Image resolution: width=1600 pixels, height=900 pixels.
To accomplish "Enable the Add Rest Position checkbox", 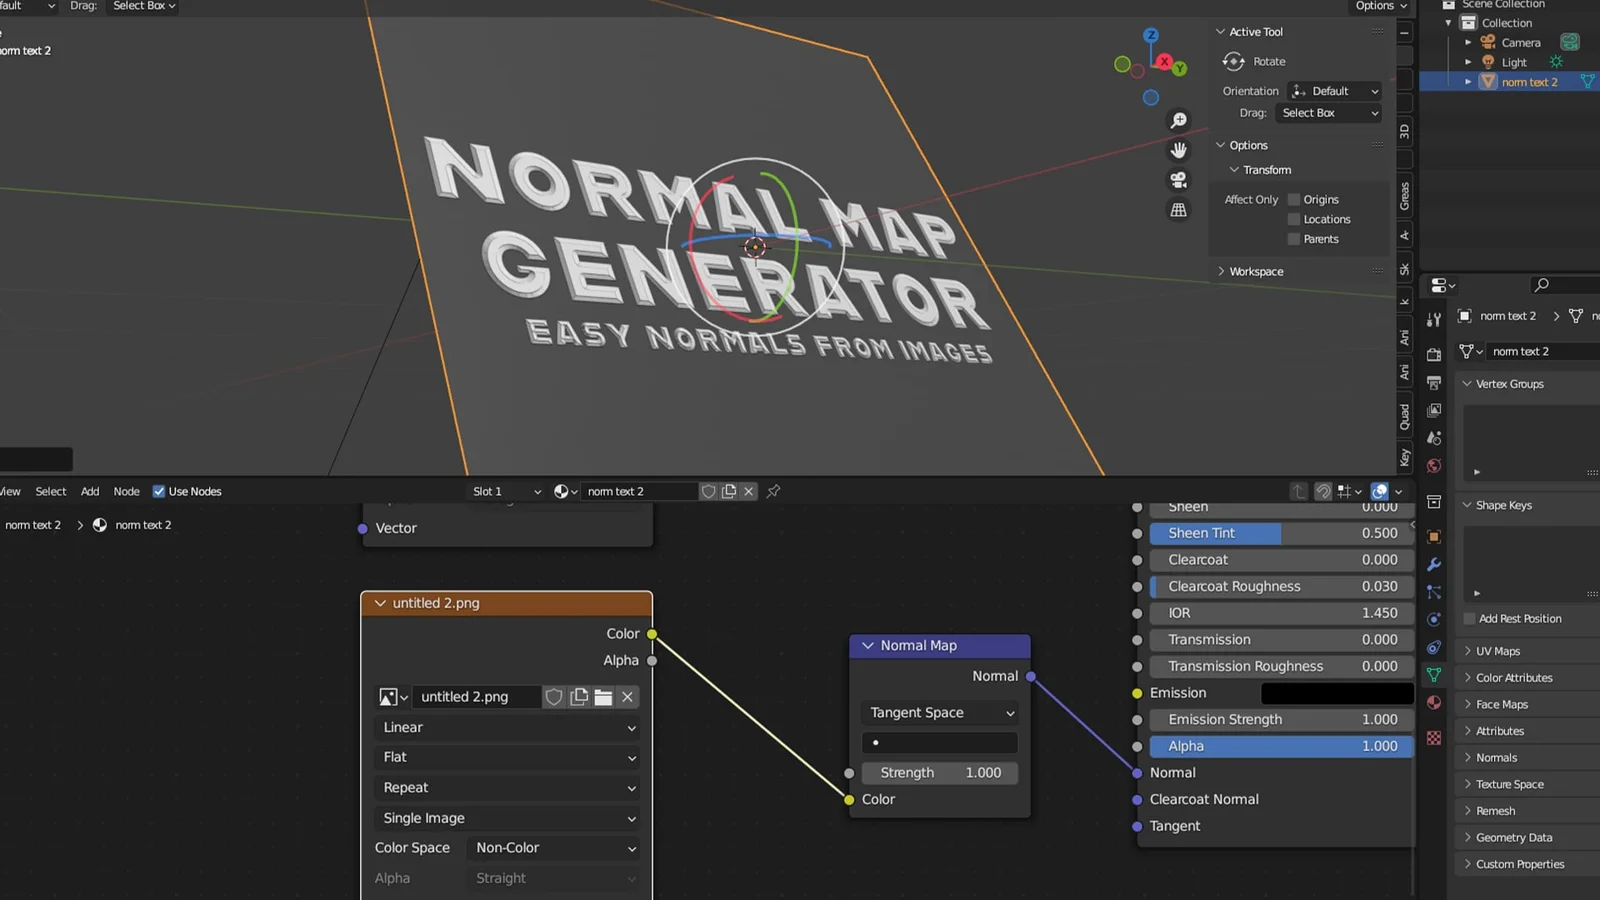I will (x=1469, y=618).
